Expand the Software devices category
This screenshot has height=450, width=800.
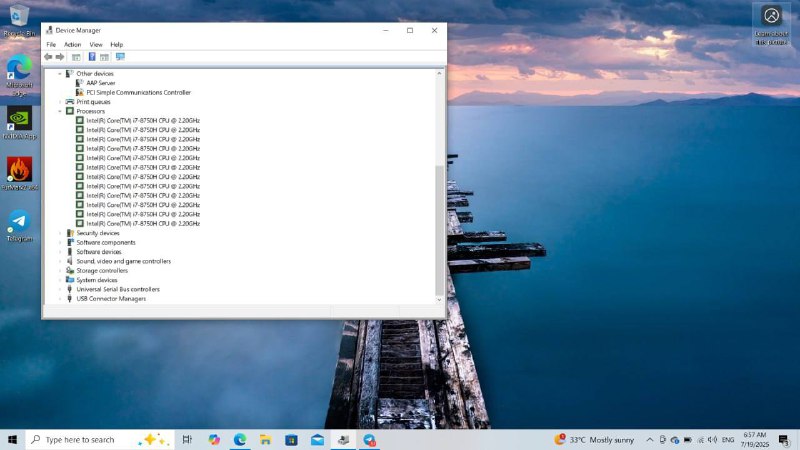[x=60, y=252]
